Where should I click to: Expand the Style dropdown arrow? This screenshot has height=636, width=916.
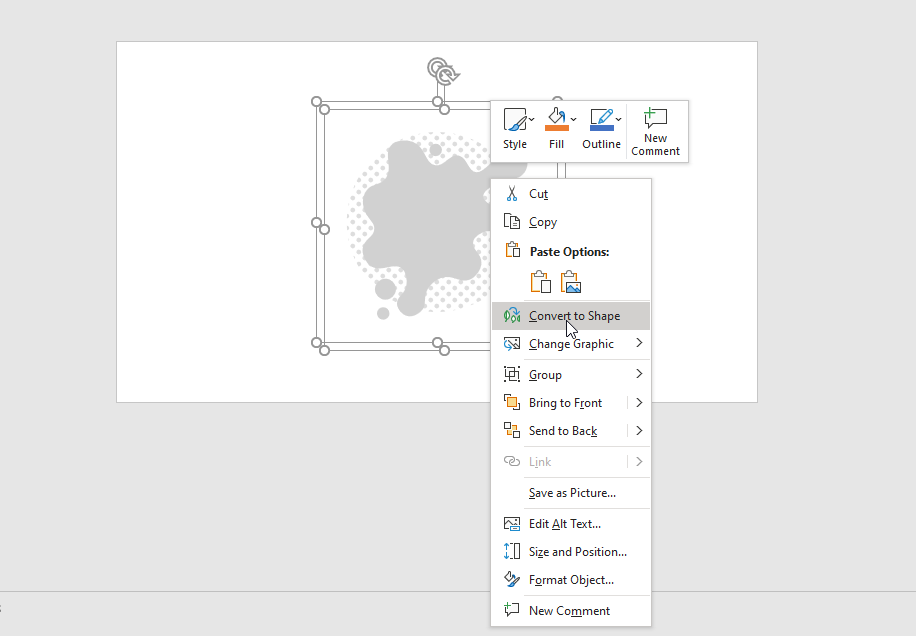pos(532,120)
